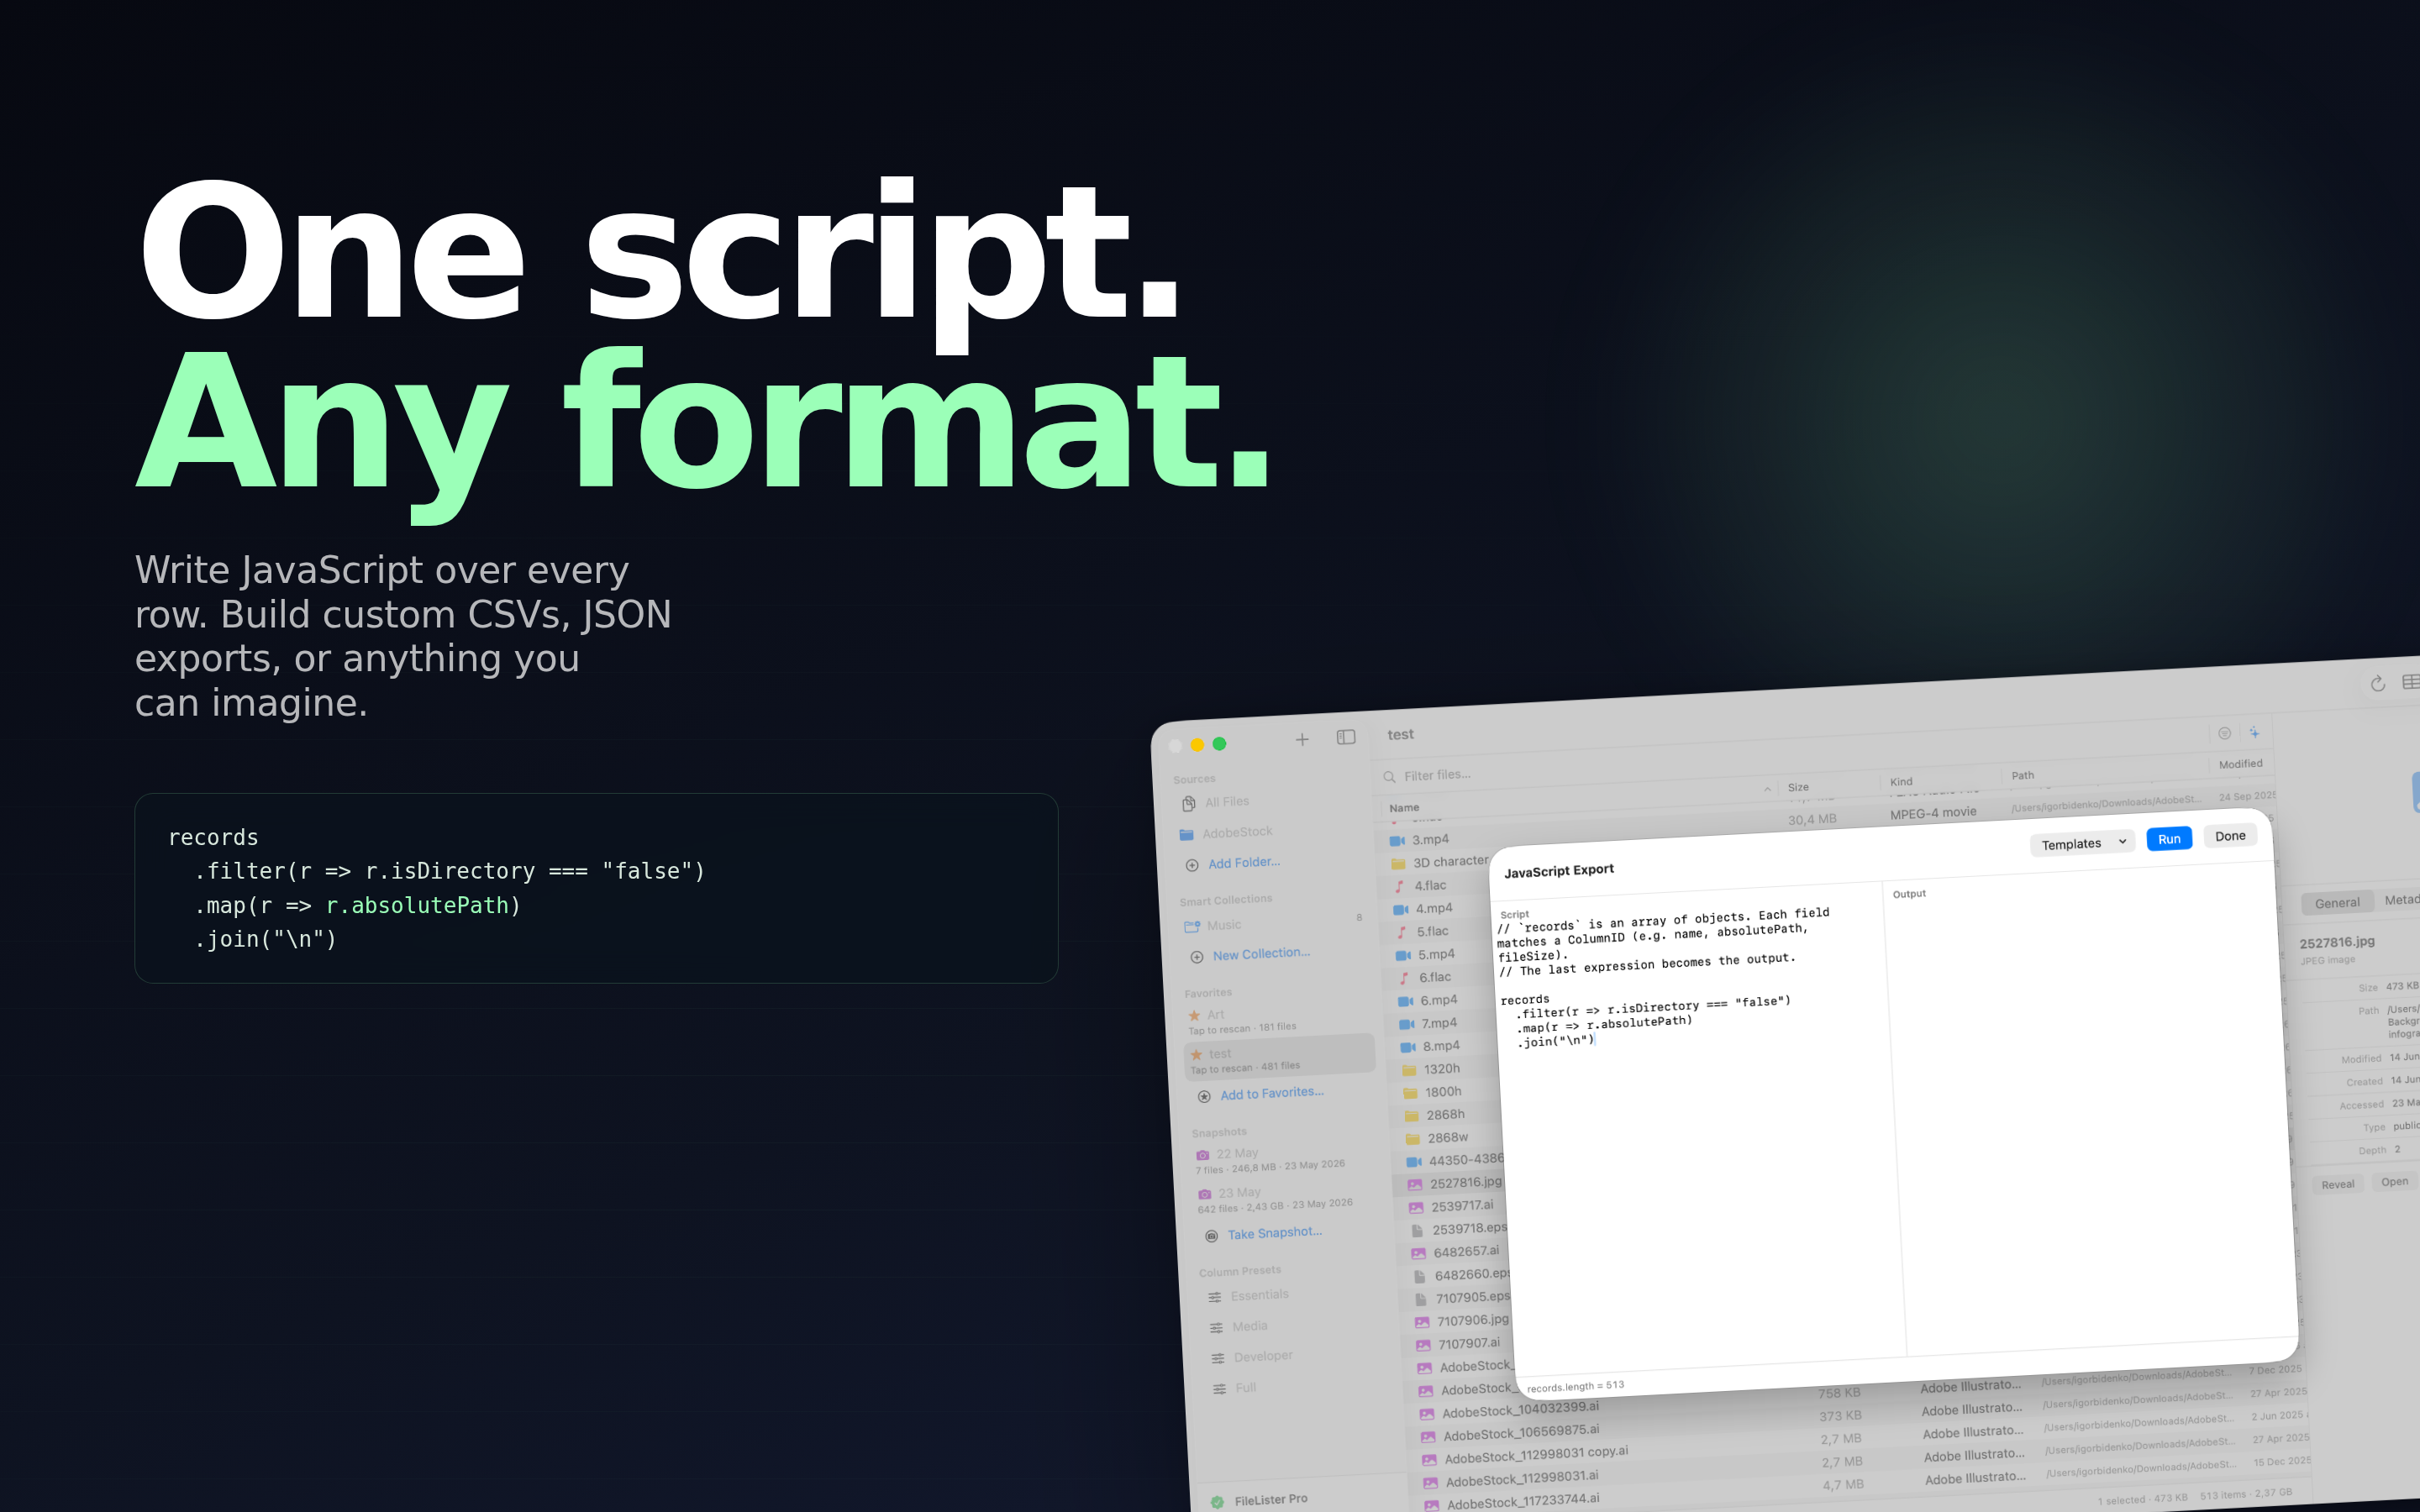Screen dimensions: 2420x1512
Task: Sort by the Path column header
Action: coord(2022,775)
